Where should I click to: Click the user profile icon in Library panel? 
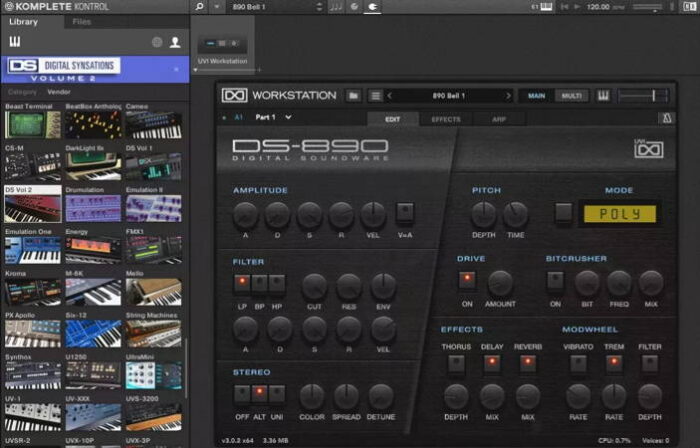(175, 42)
